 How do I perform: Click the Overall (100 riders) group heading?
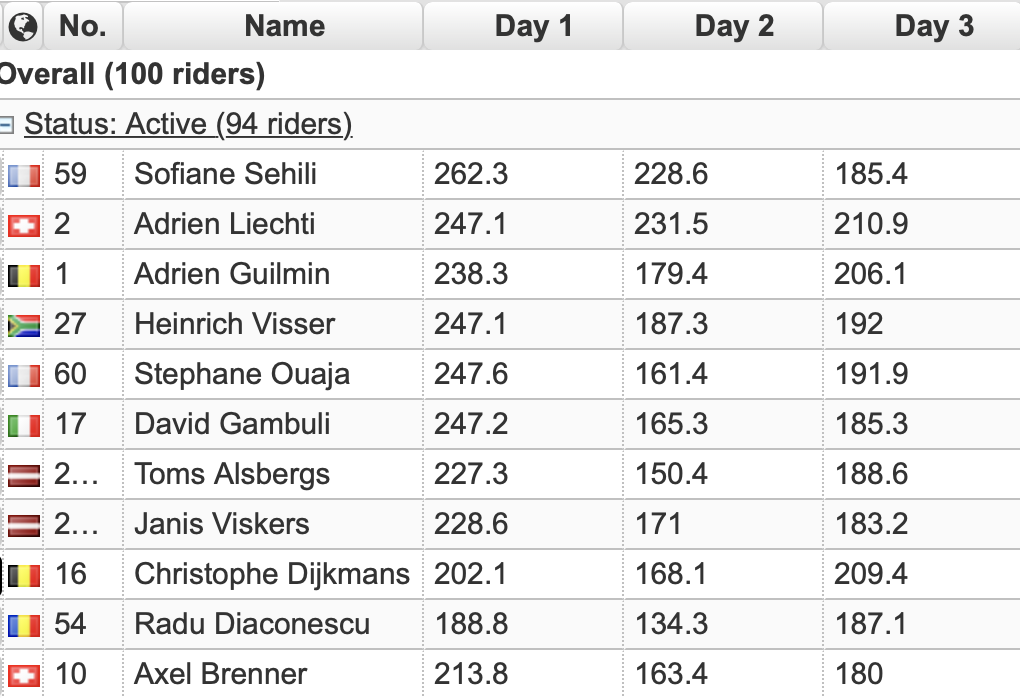132,74
